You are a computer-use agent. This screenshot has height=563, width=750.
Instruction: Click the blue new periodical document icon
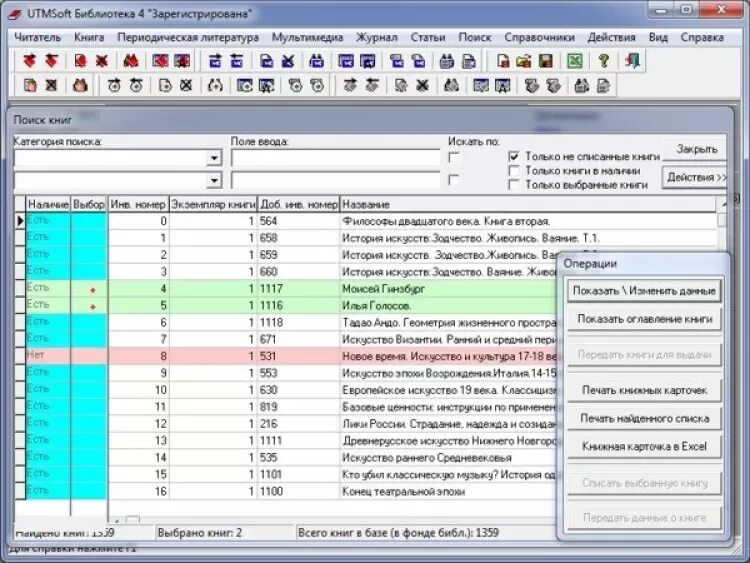point(266,61)
